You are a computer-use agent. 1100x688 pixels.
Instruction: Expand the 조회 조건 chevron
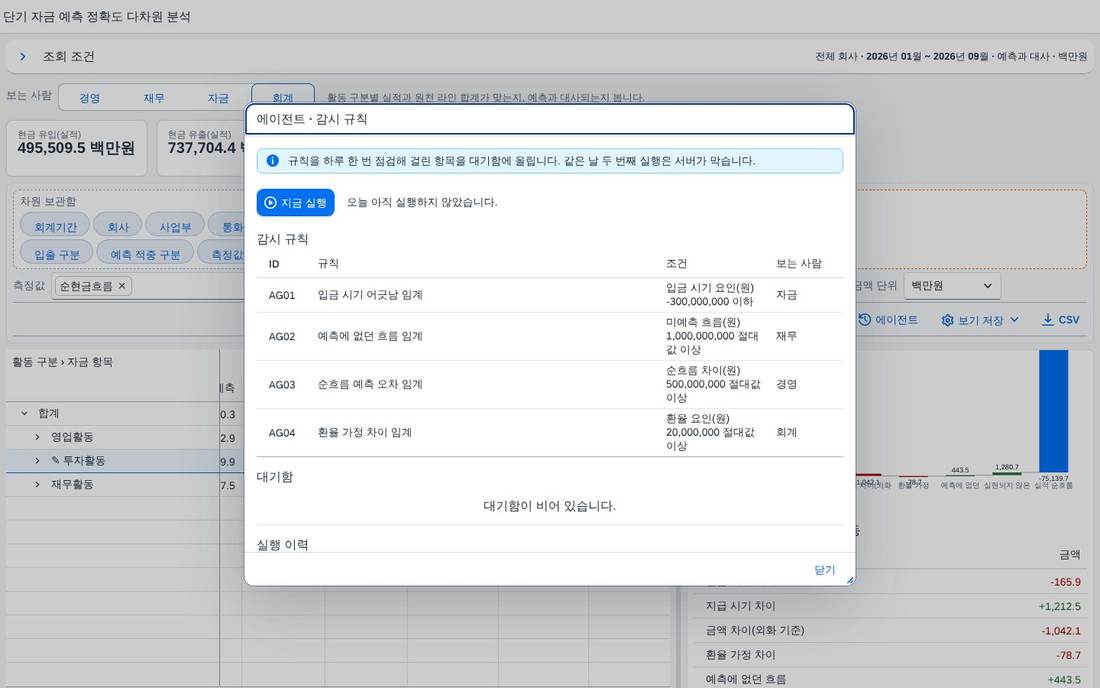pyautogui.click(x=23, y=56)
